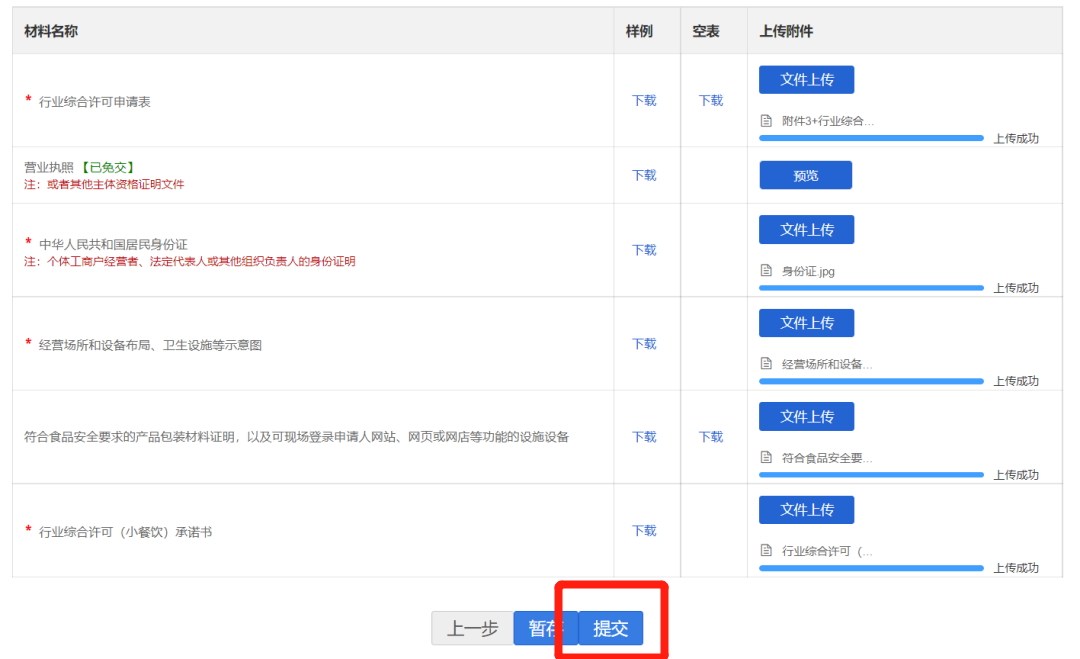Download the 空表 for 行业综合许可申请表
This screenshot has width=1080, height=659.
pyautogui.click(x=710, y=101)
